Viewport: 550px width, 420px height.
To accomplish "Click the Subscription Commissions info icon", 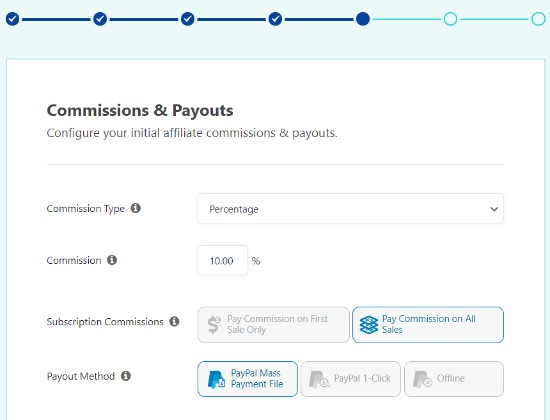I will point(174,321).
